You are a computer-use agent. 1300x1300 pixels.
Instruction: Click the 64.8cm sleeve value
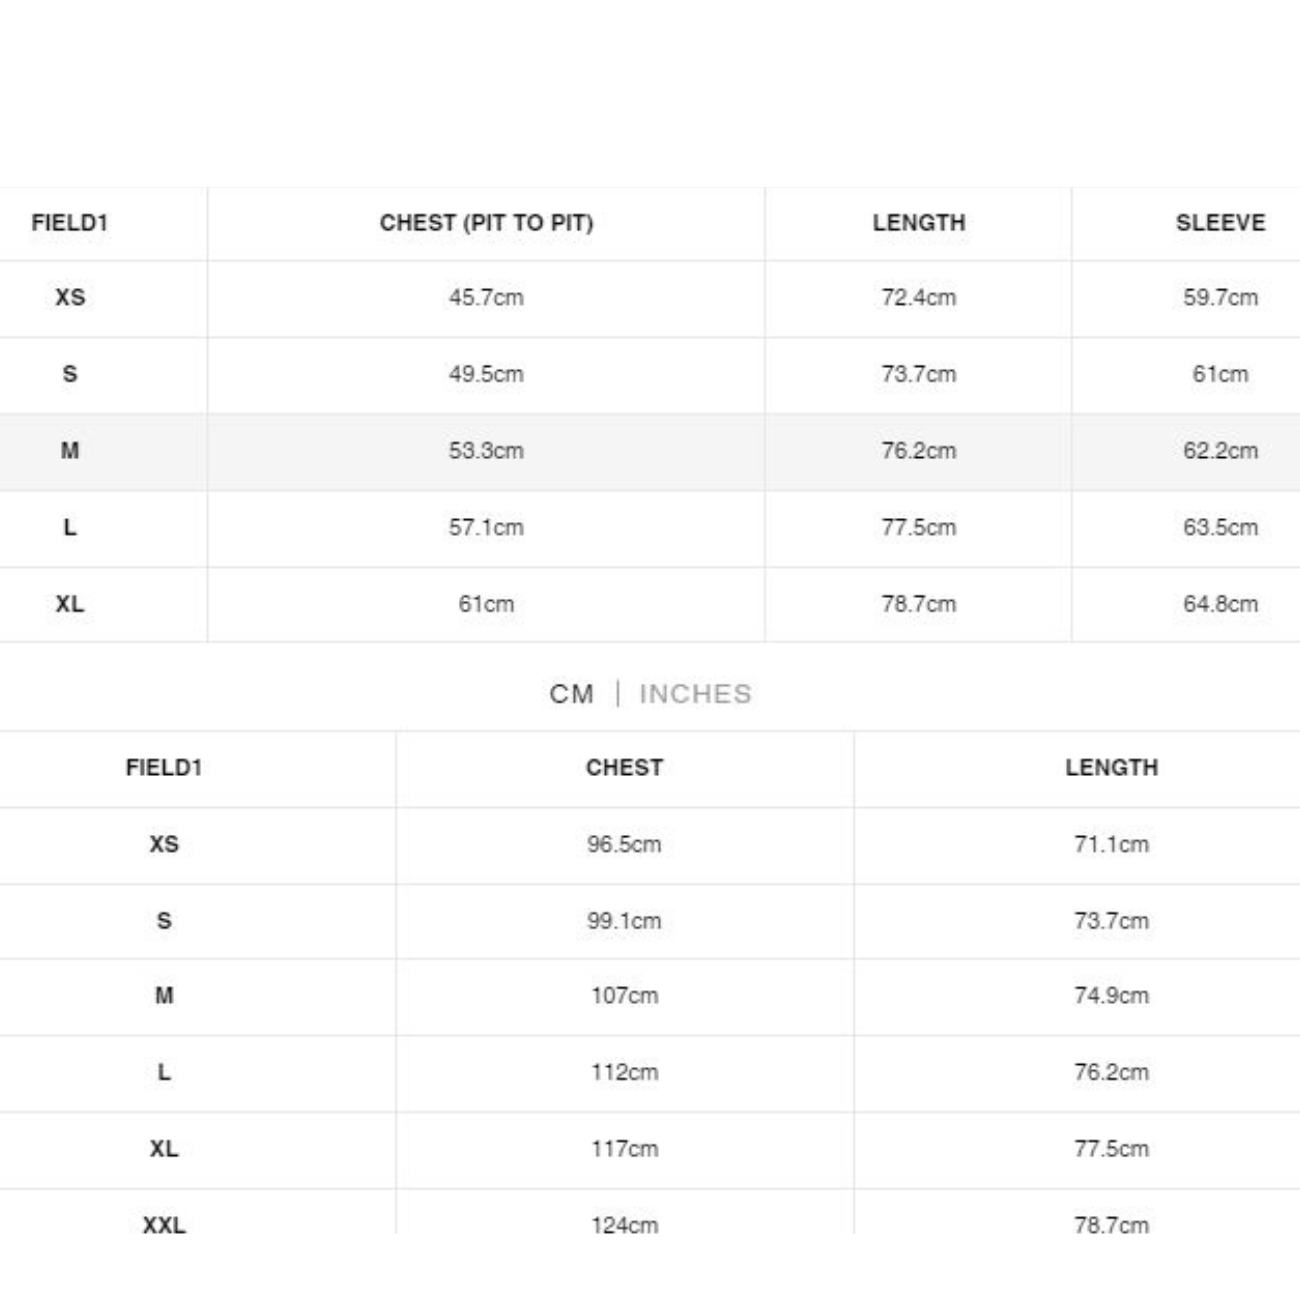coord(1220,604)
